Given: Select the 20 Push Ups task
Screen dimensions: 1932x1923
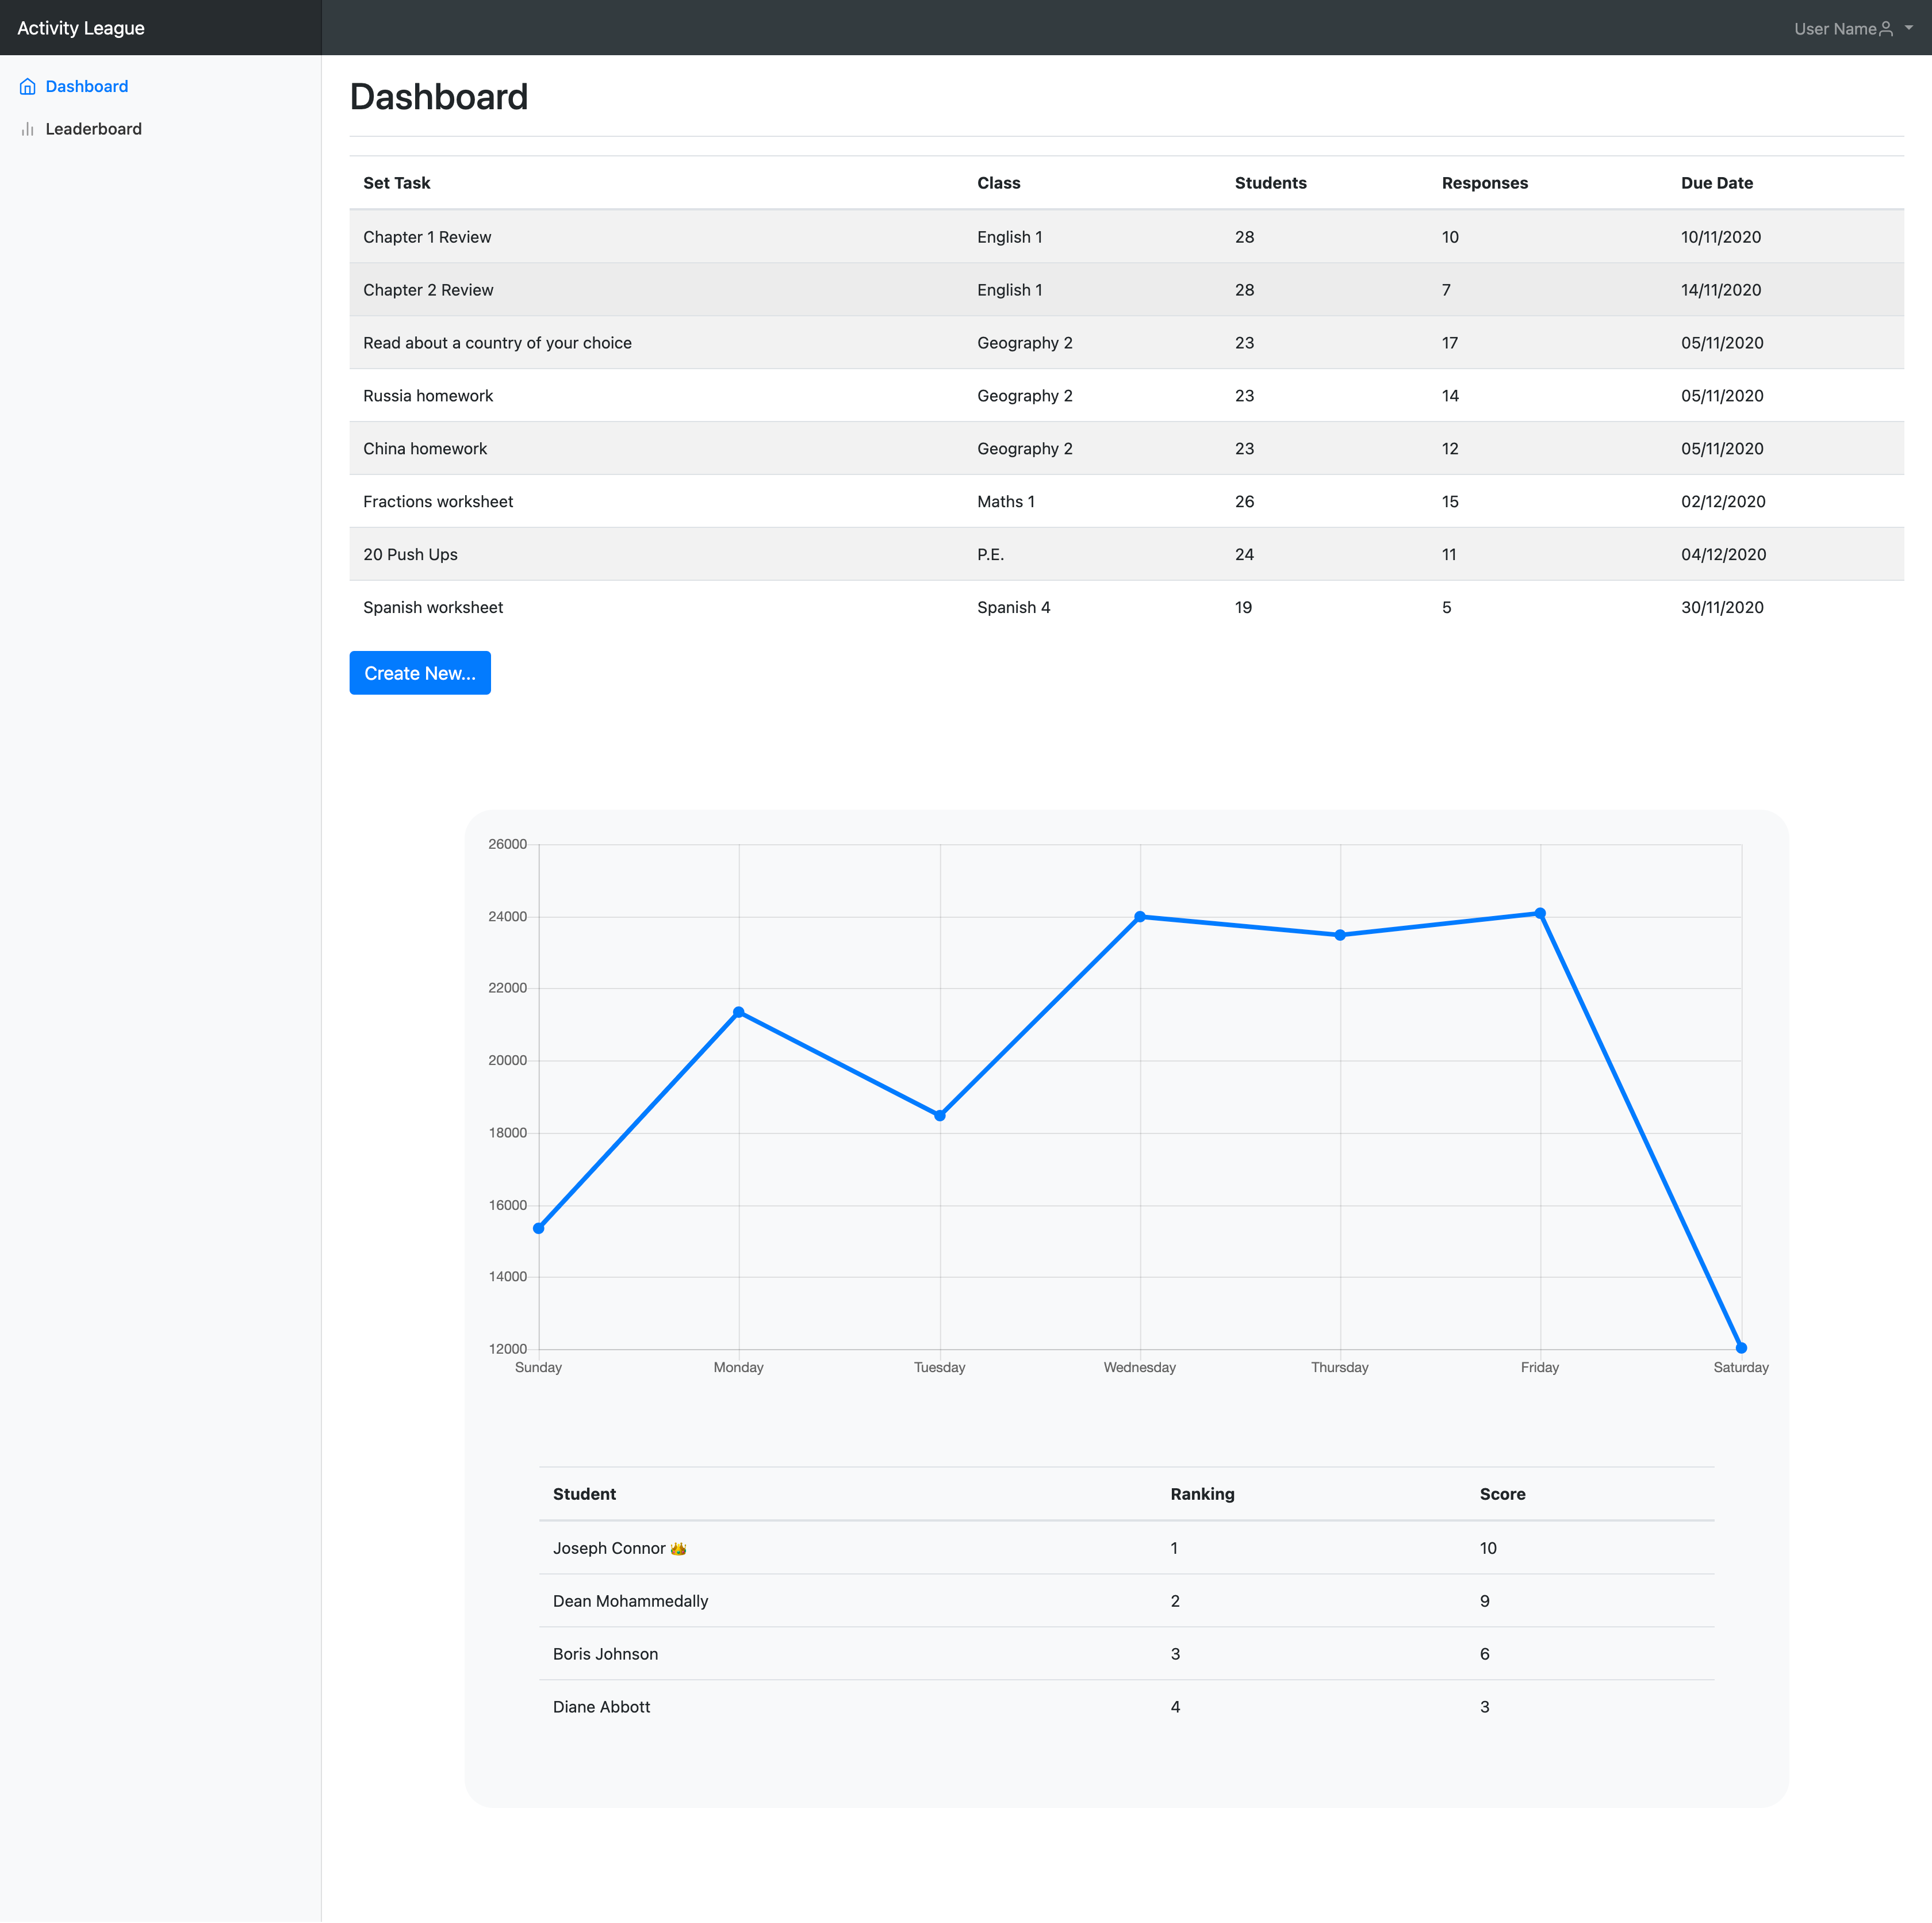Looking at the screenshot, I should tap(411, 555).
